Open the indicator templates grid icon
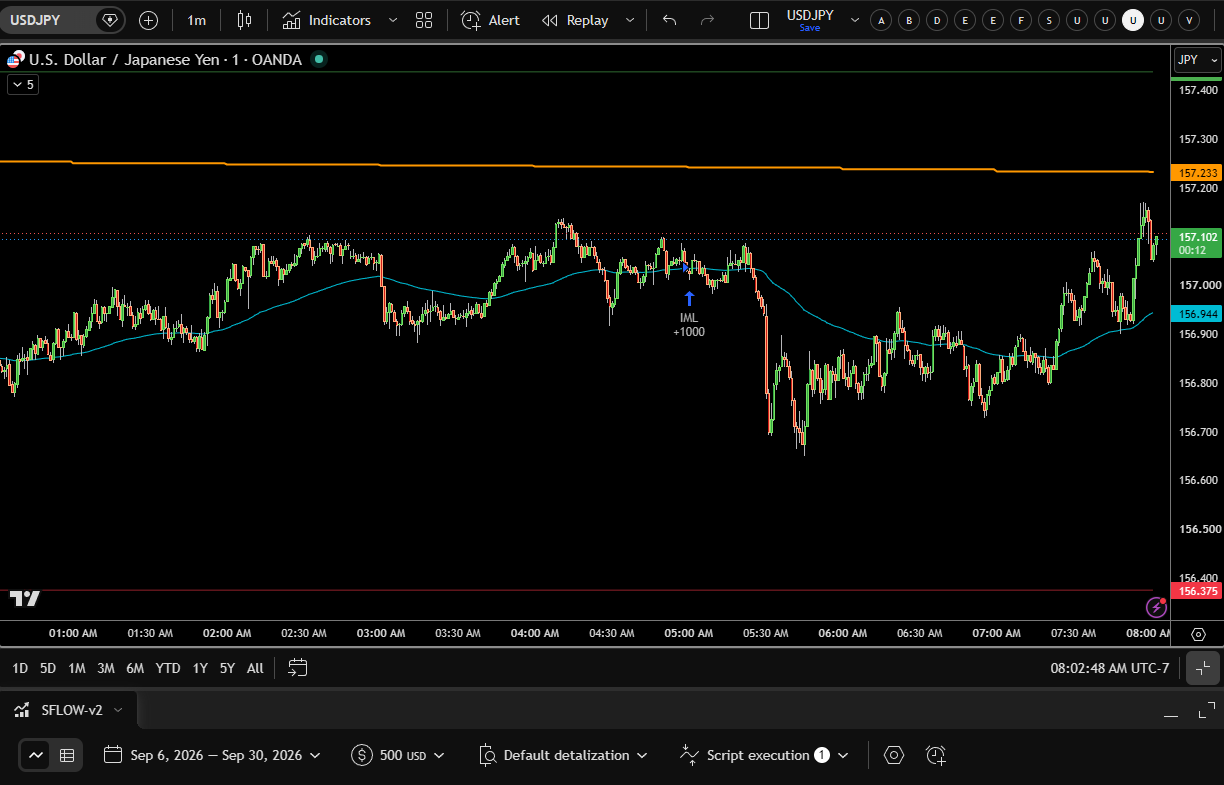 pos(423,20)
